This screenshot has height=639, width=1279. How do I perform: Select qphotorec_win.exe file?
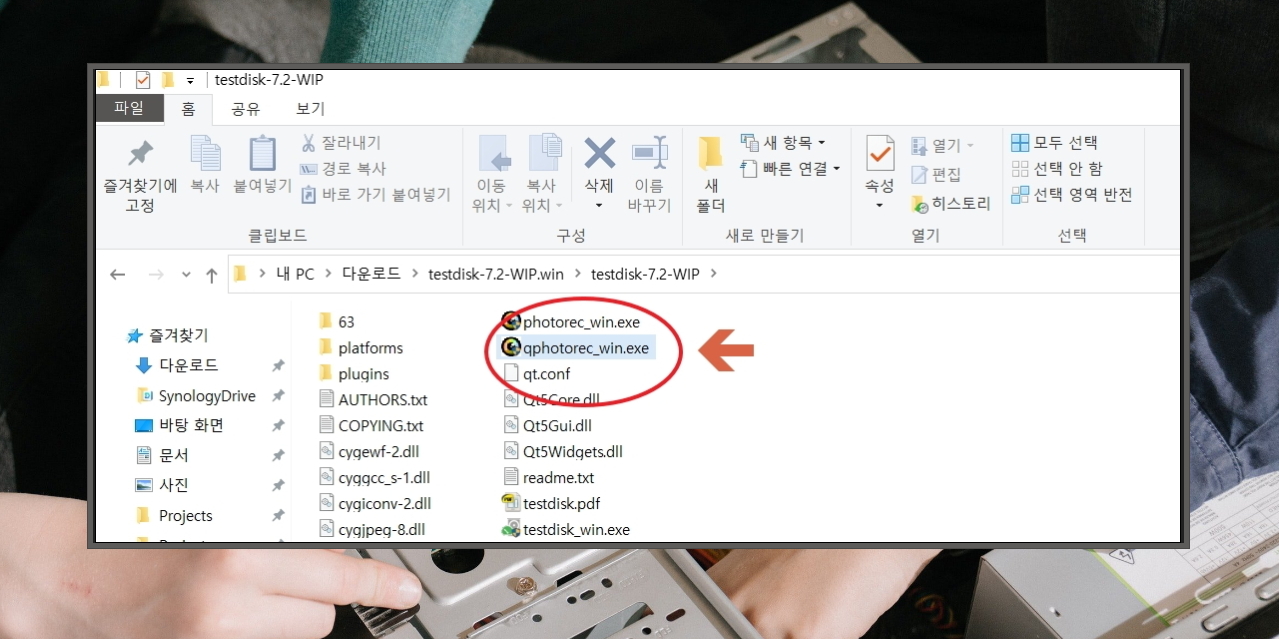click(575, 348)
